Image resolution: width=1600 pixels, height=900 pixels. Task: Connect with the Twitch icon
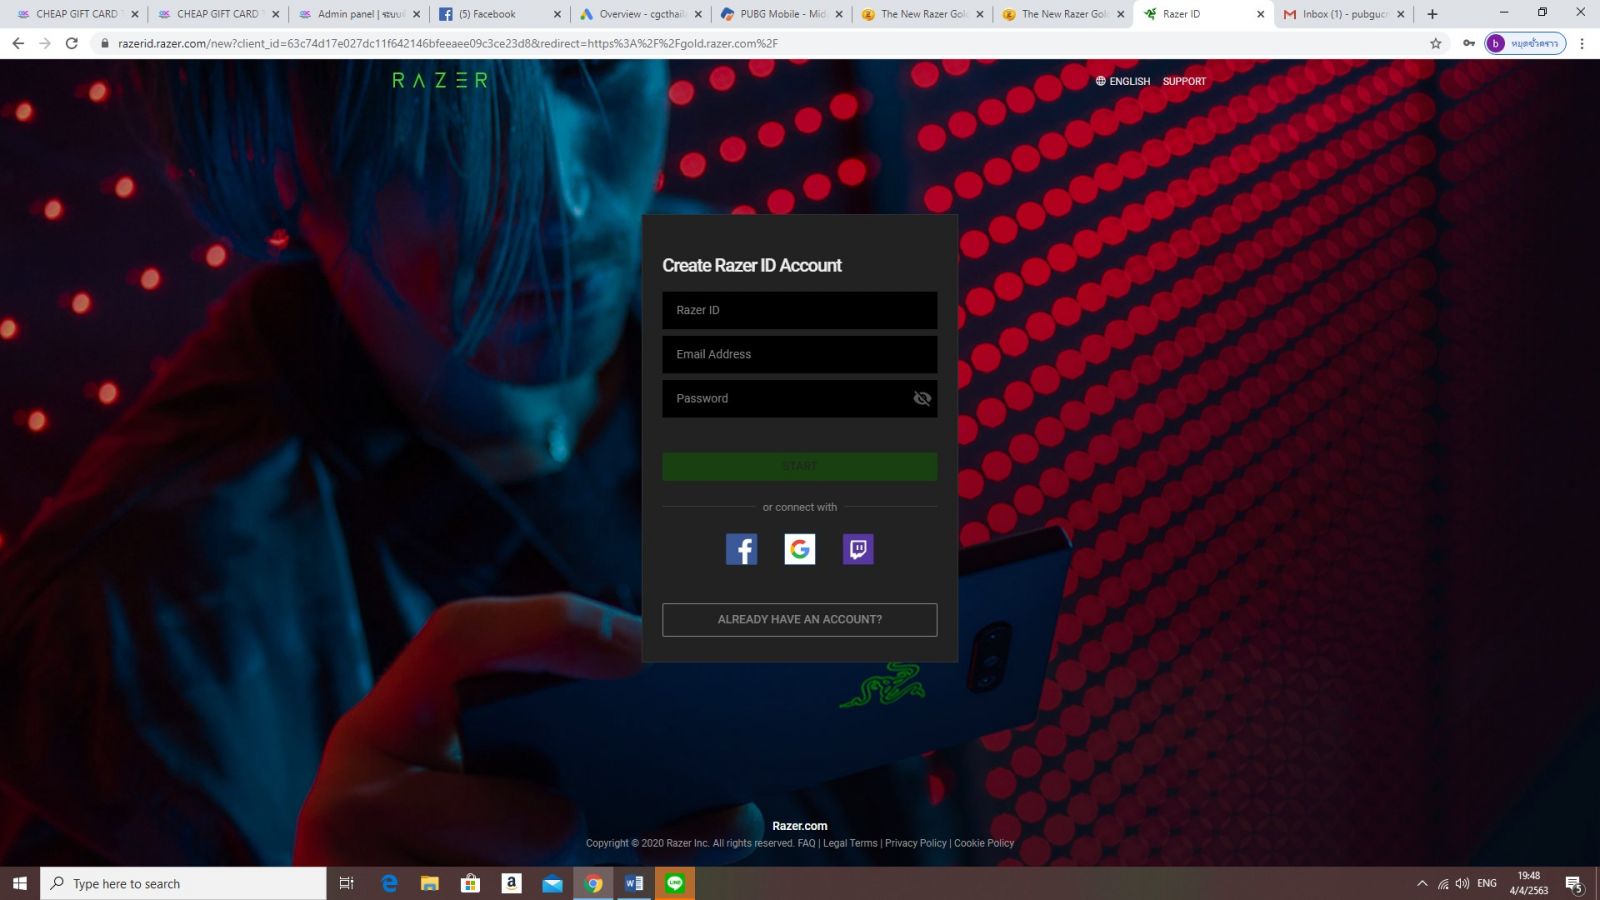pos(858,549)
